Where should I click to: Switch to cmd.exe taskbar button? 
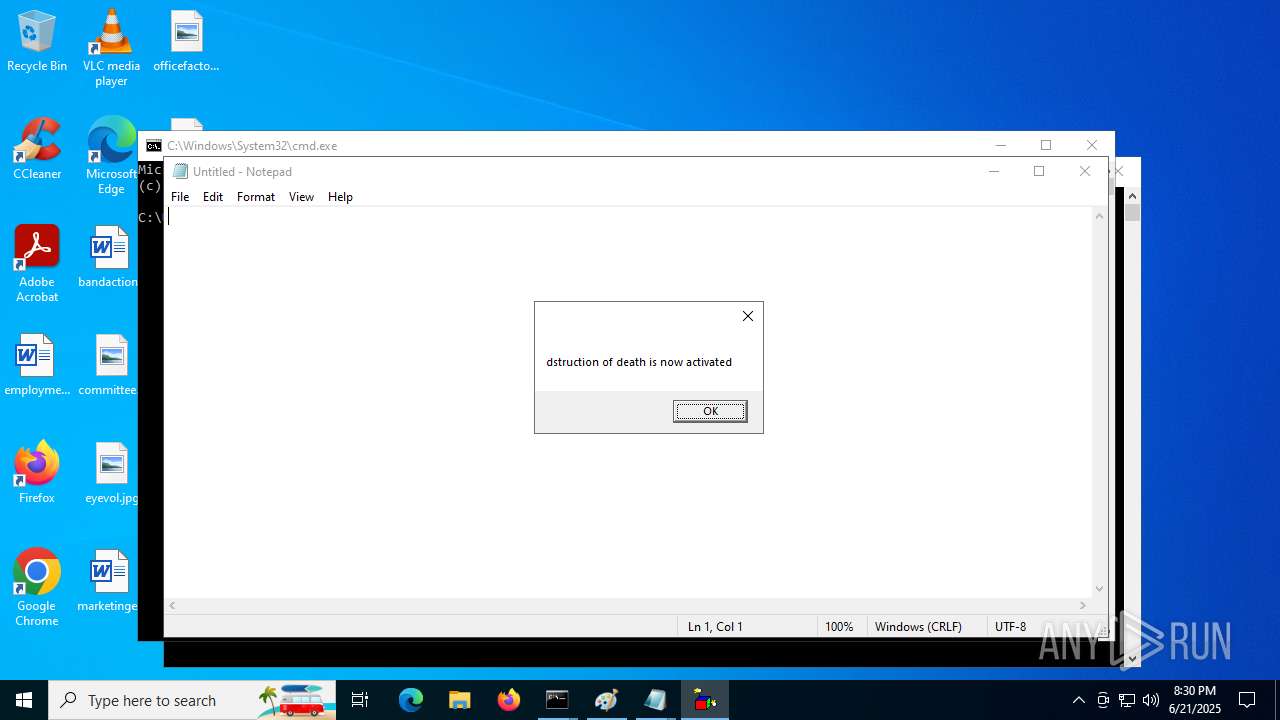pos(557,700)
